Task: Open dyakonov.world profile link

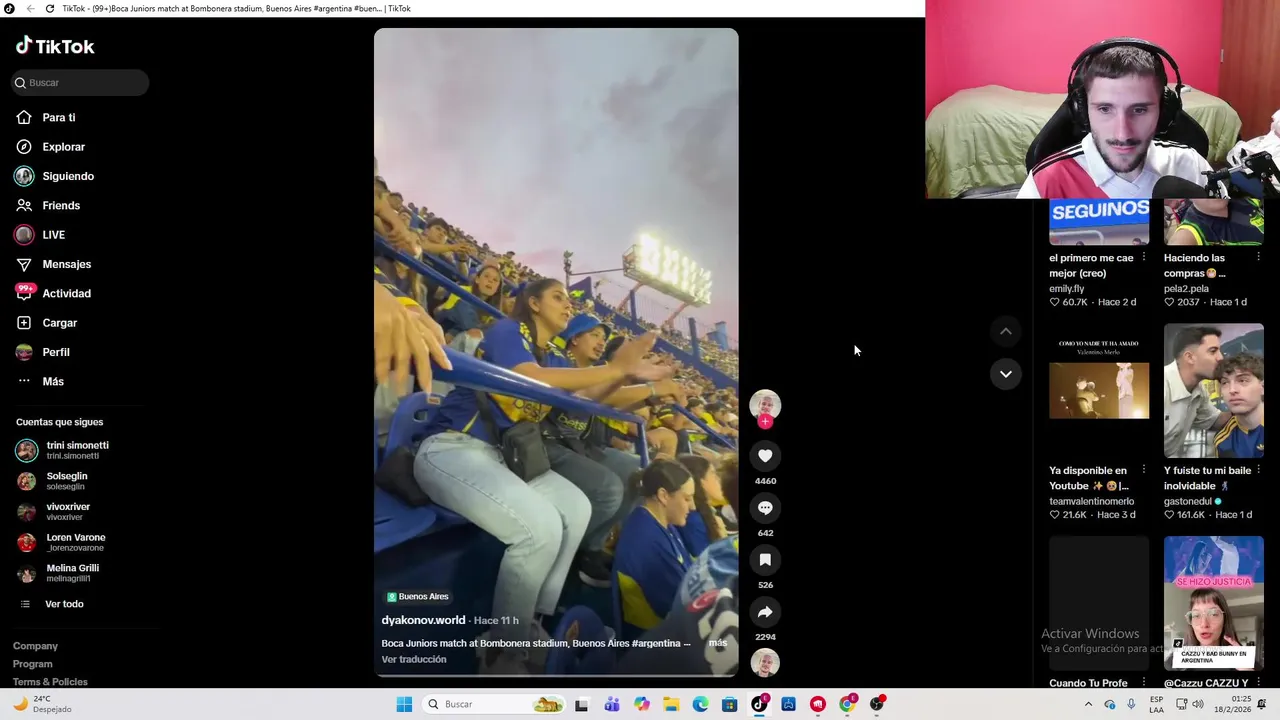Action: (x=423, y=620)
